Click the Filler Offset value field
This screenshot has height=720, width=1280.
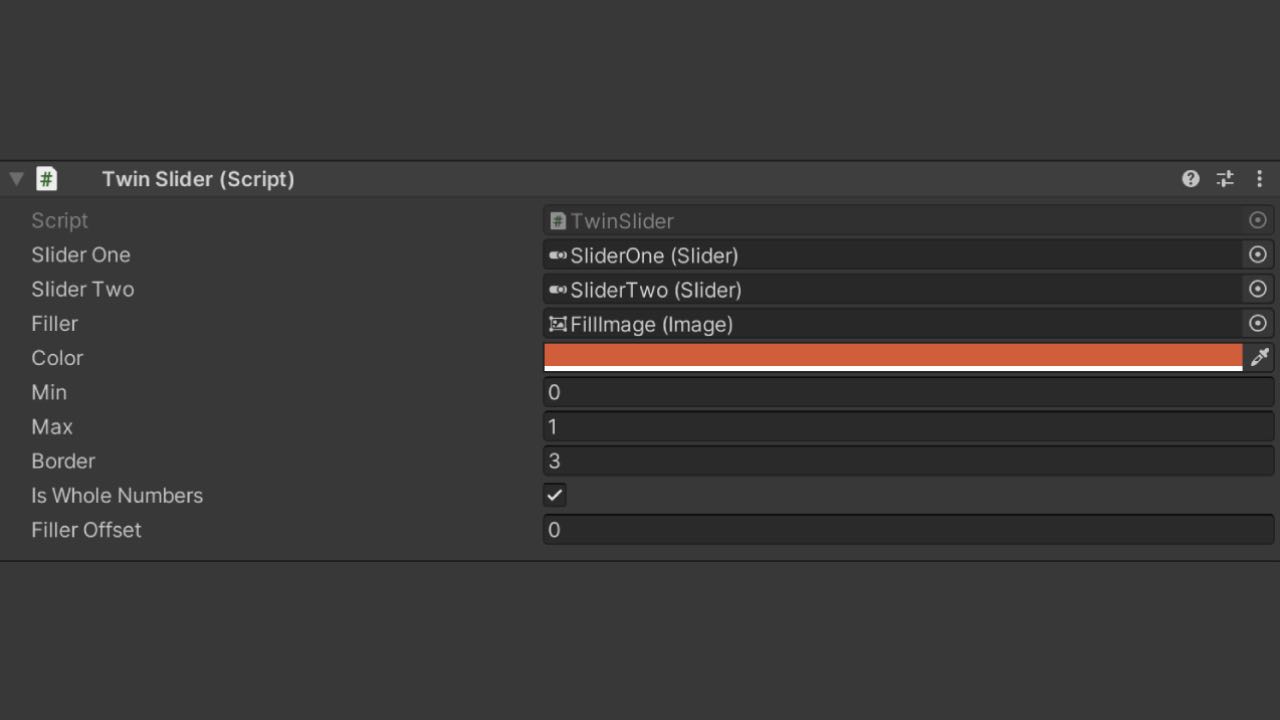click(907, 530)
